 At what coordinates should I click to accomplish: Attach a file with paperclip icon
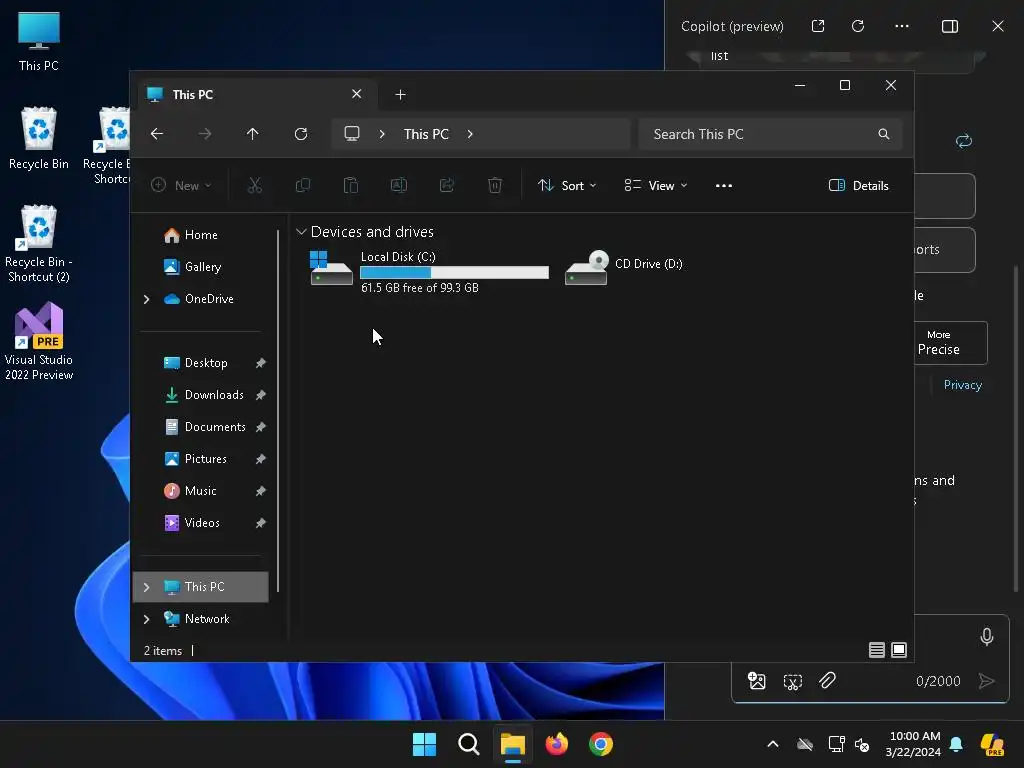pos(827,681)
